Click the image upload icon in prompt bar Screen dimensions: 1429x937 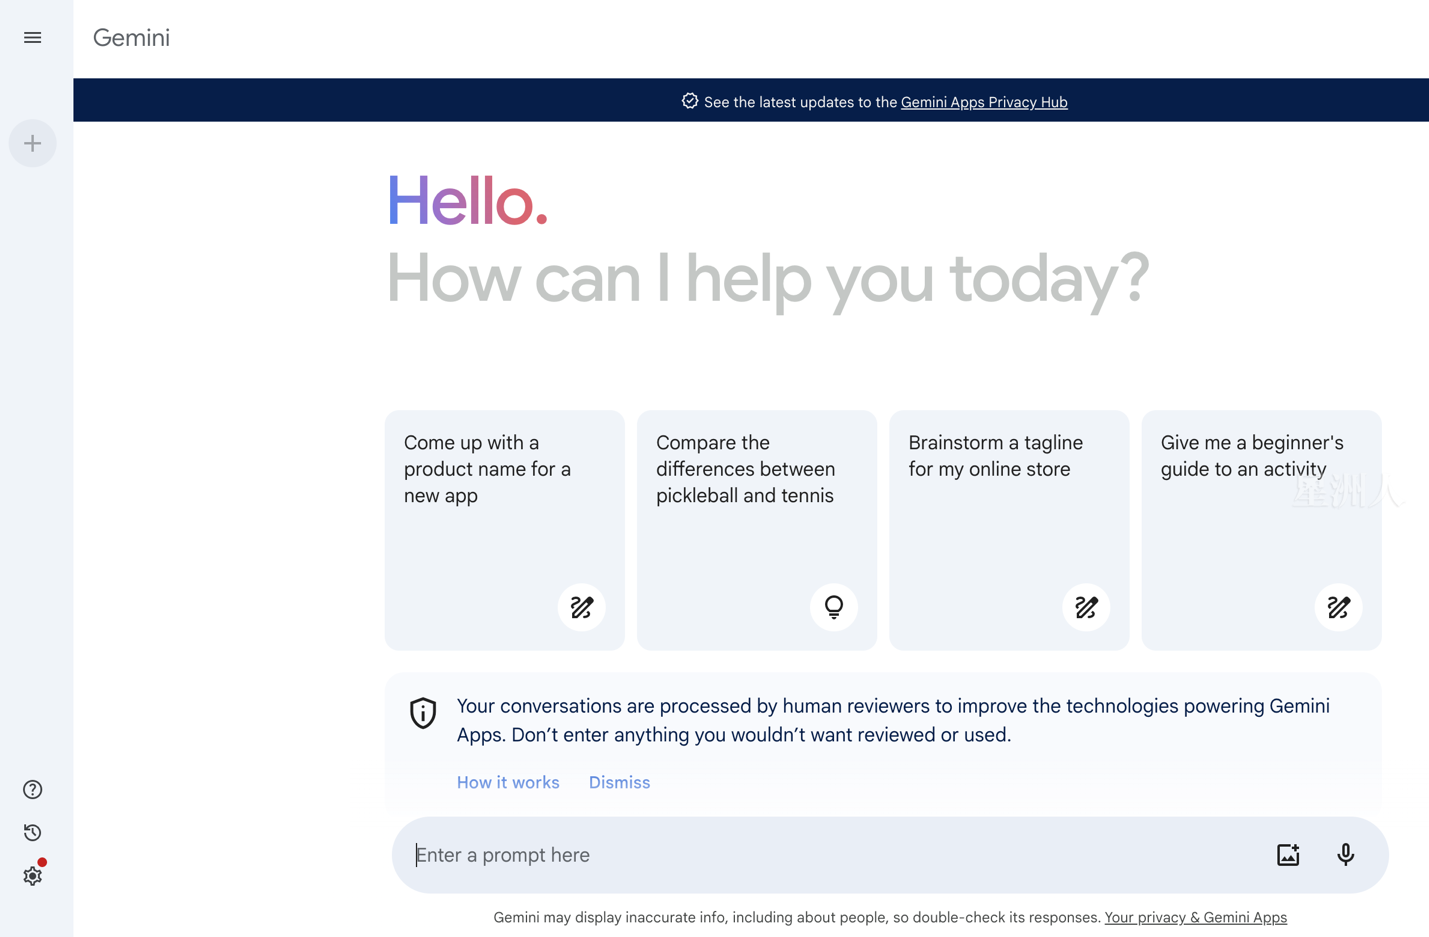point(1288,854)
